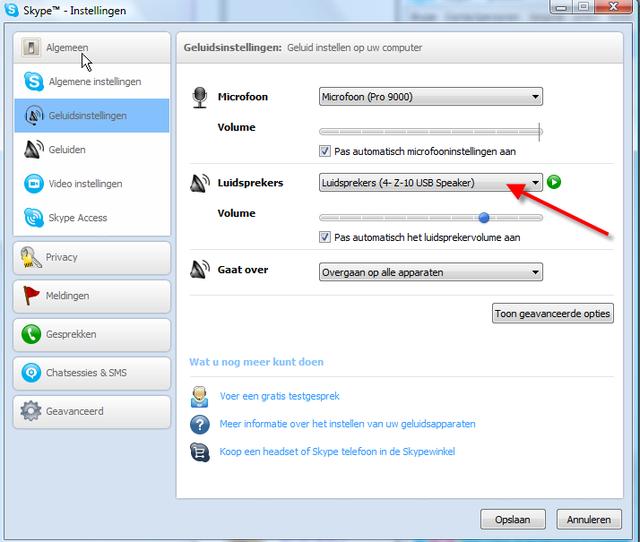The image size is (640, 542).
Task: Click the microphone icon next to Microfoon
Action: pos(200,98)
